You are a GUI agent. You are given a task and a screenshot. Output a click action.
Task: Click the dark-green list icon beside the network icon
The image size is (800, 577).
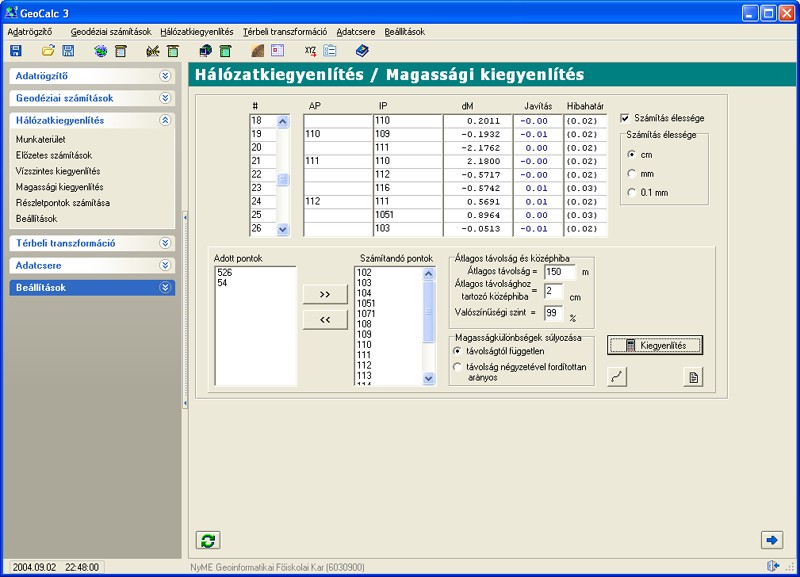tap(225, 51)
